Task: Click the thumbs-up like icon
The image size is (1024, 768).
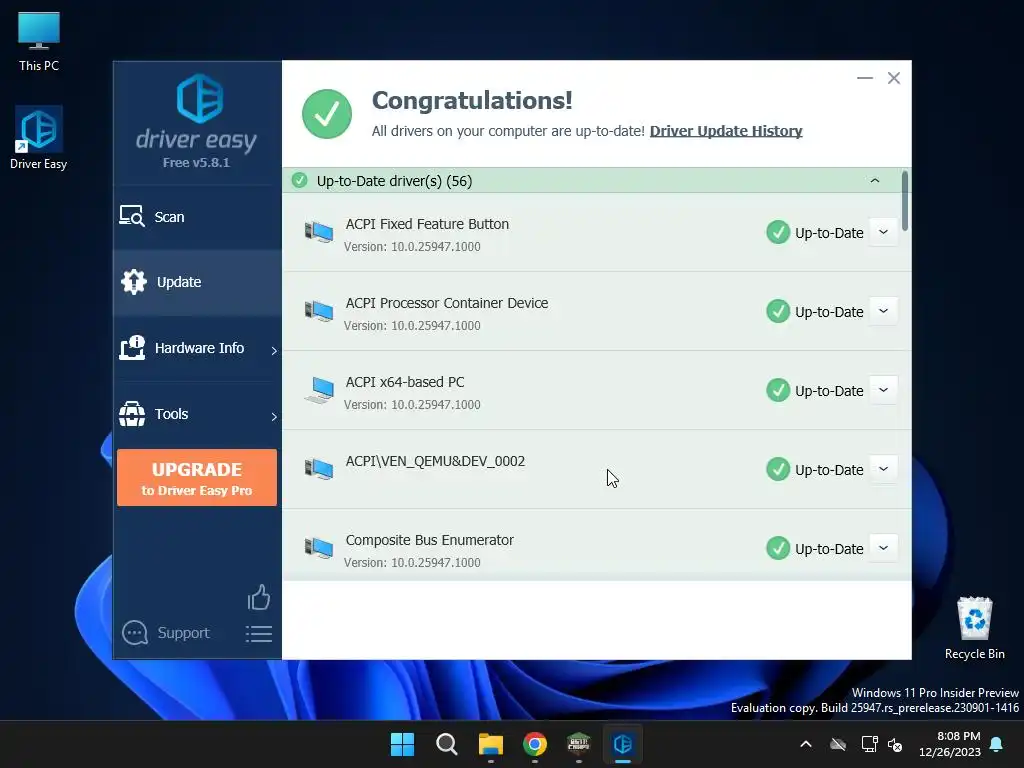Action: coord(259,597)
